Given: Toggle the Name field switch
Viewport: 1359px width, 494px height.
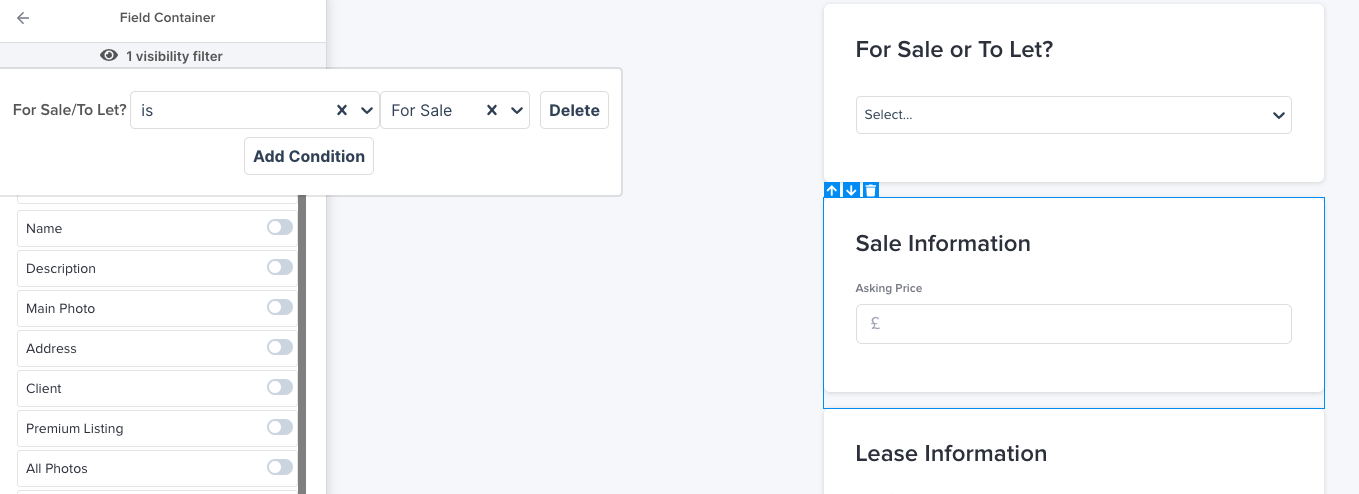Looking at the screenshot, I should tap(280, 228).
